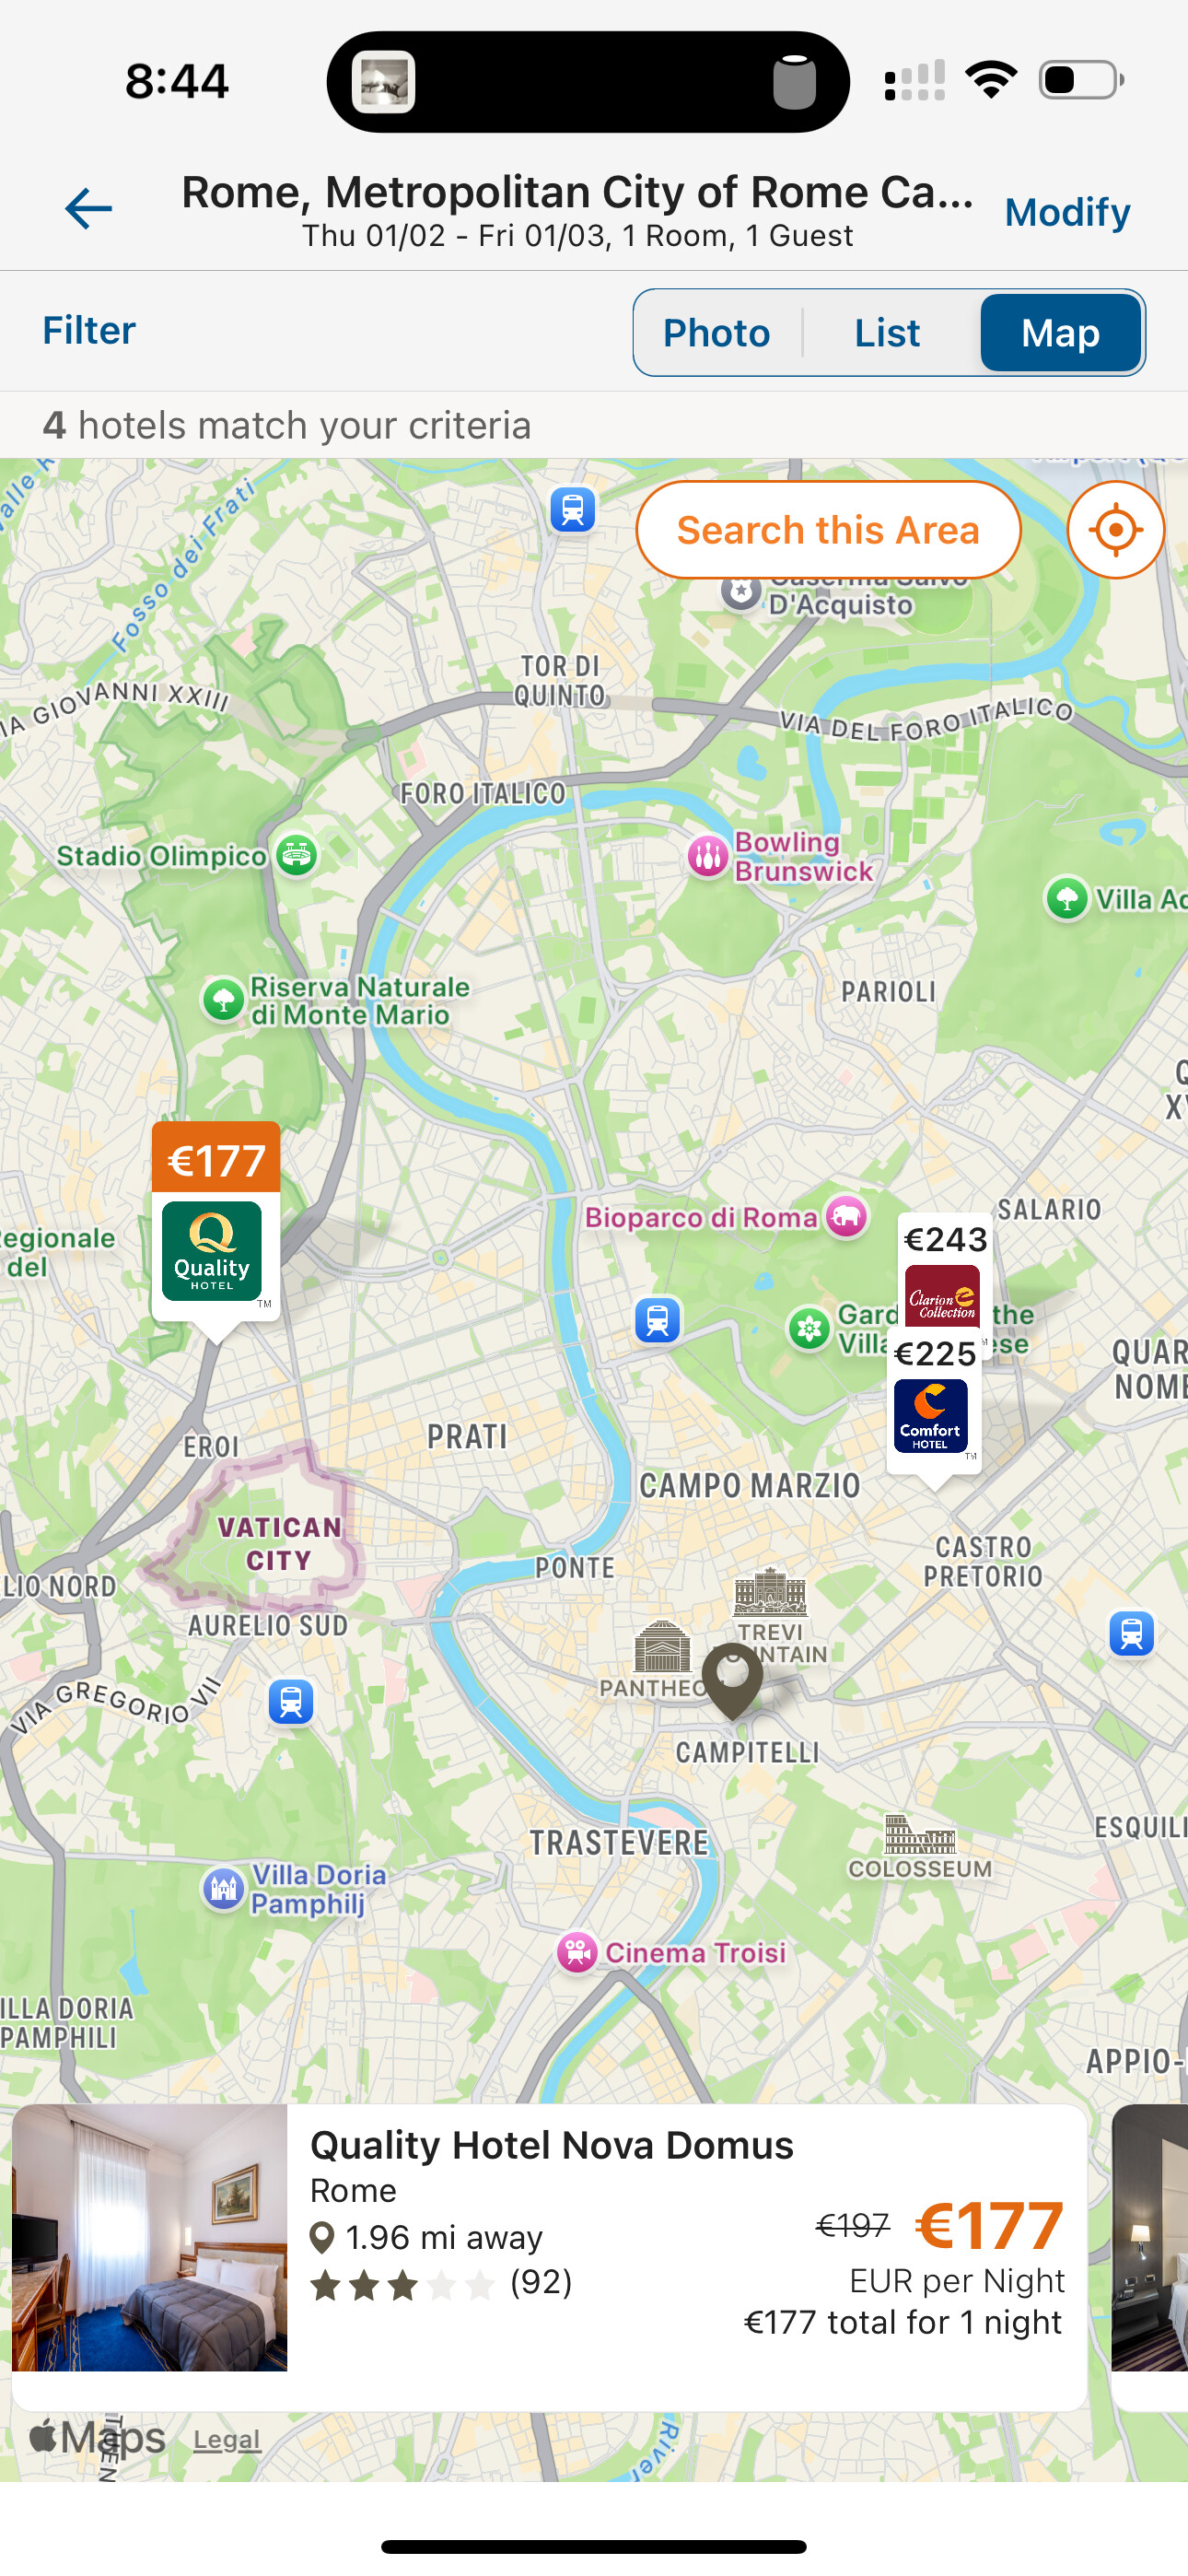Open the Filter options
Screen dimensions: 1188x2576
click(x=89, y=330)
